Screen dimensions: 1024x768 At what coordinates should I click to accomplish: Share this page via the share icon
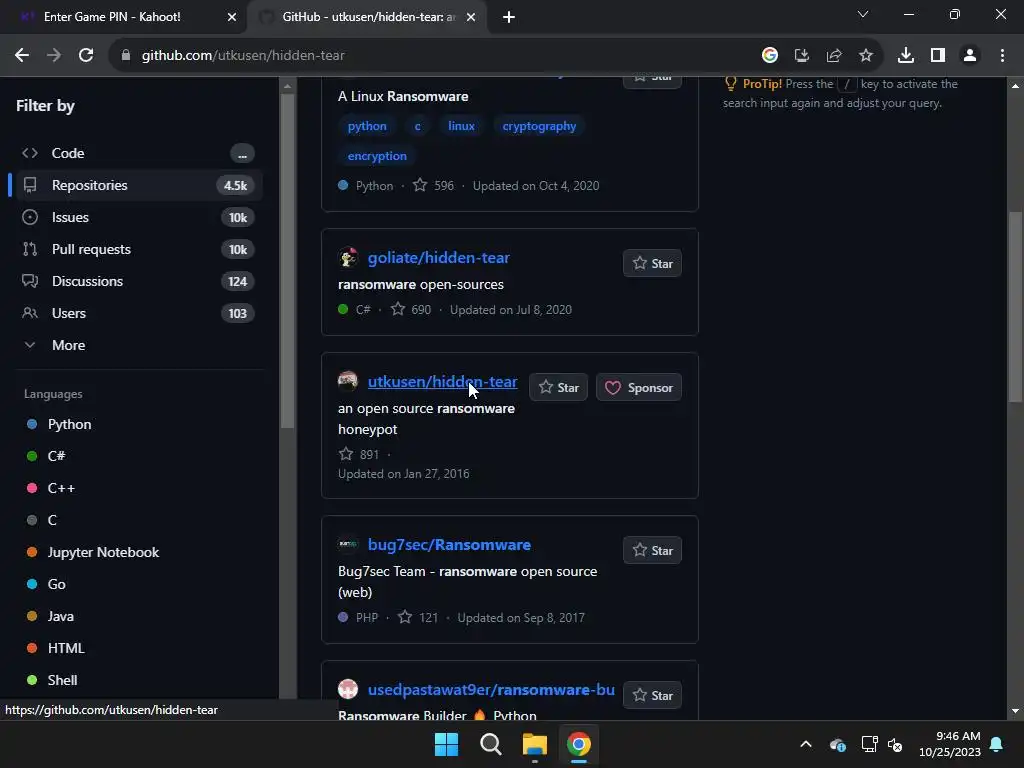834,56
